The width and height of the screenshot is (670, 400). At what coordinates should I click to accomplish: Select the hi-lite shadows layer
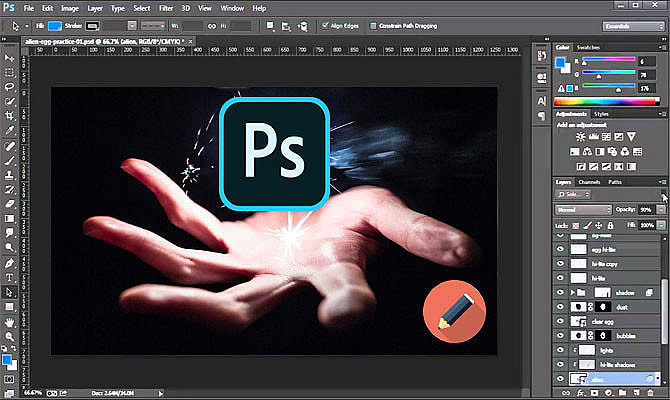point(608,365)
